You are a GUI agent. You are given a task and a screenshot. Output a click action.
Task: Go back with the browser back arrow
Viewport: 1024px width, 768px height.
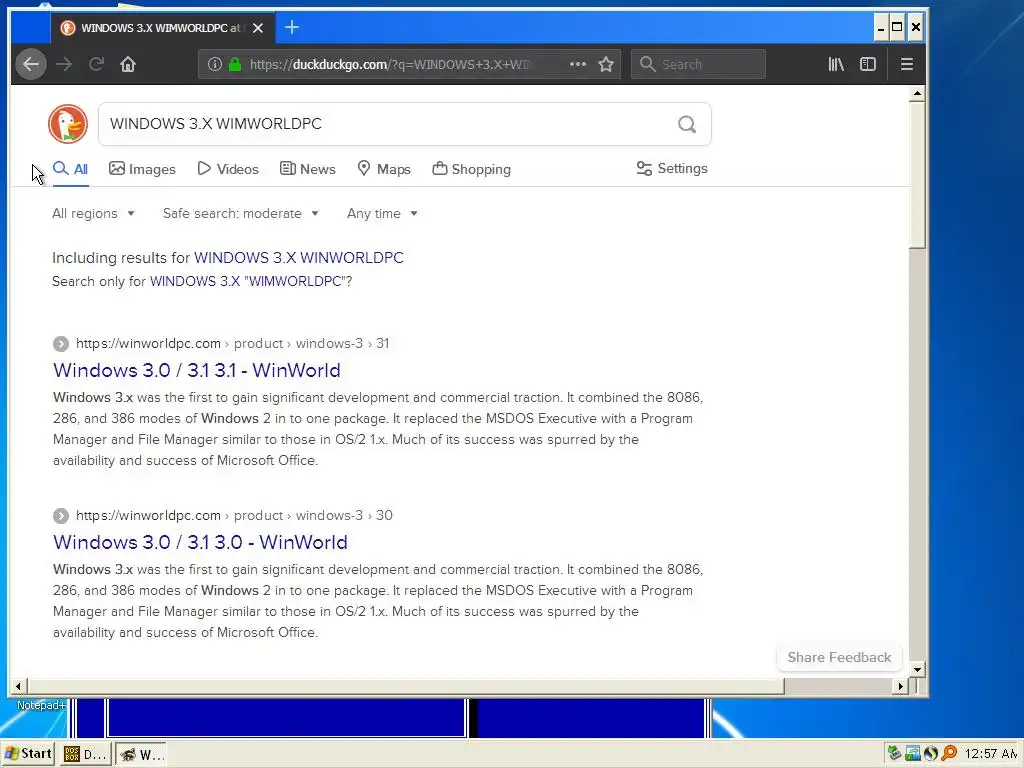tap(31, 64)
